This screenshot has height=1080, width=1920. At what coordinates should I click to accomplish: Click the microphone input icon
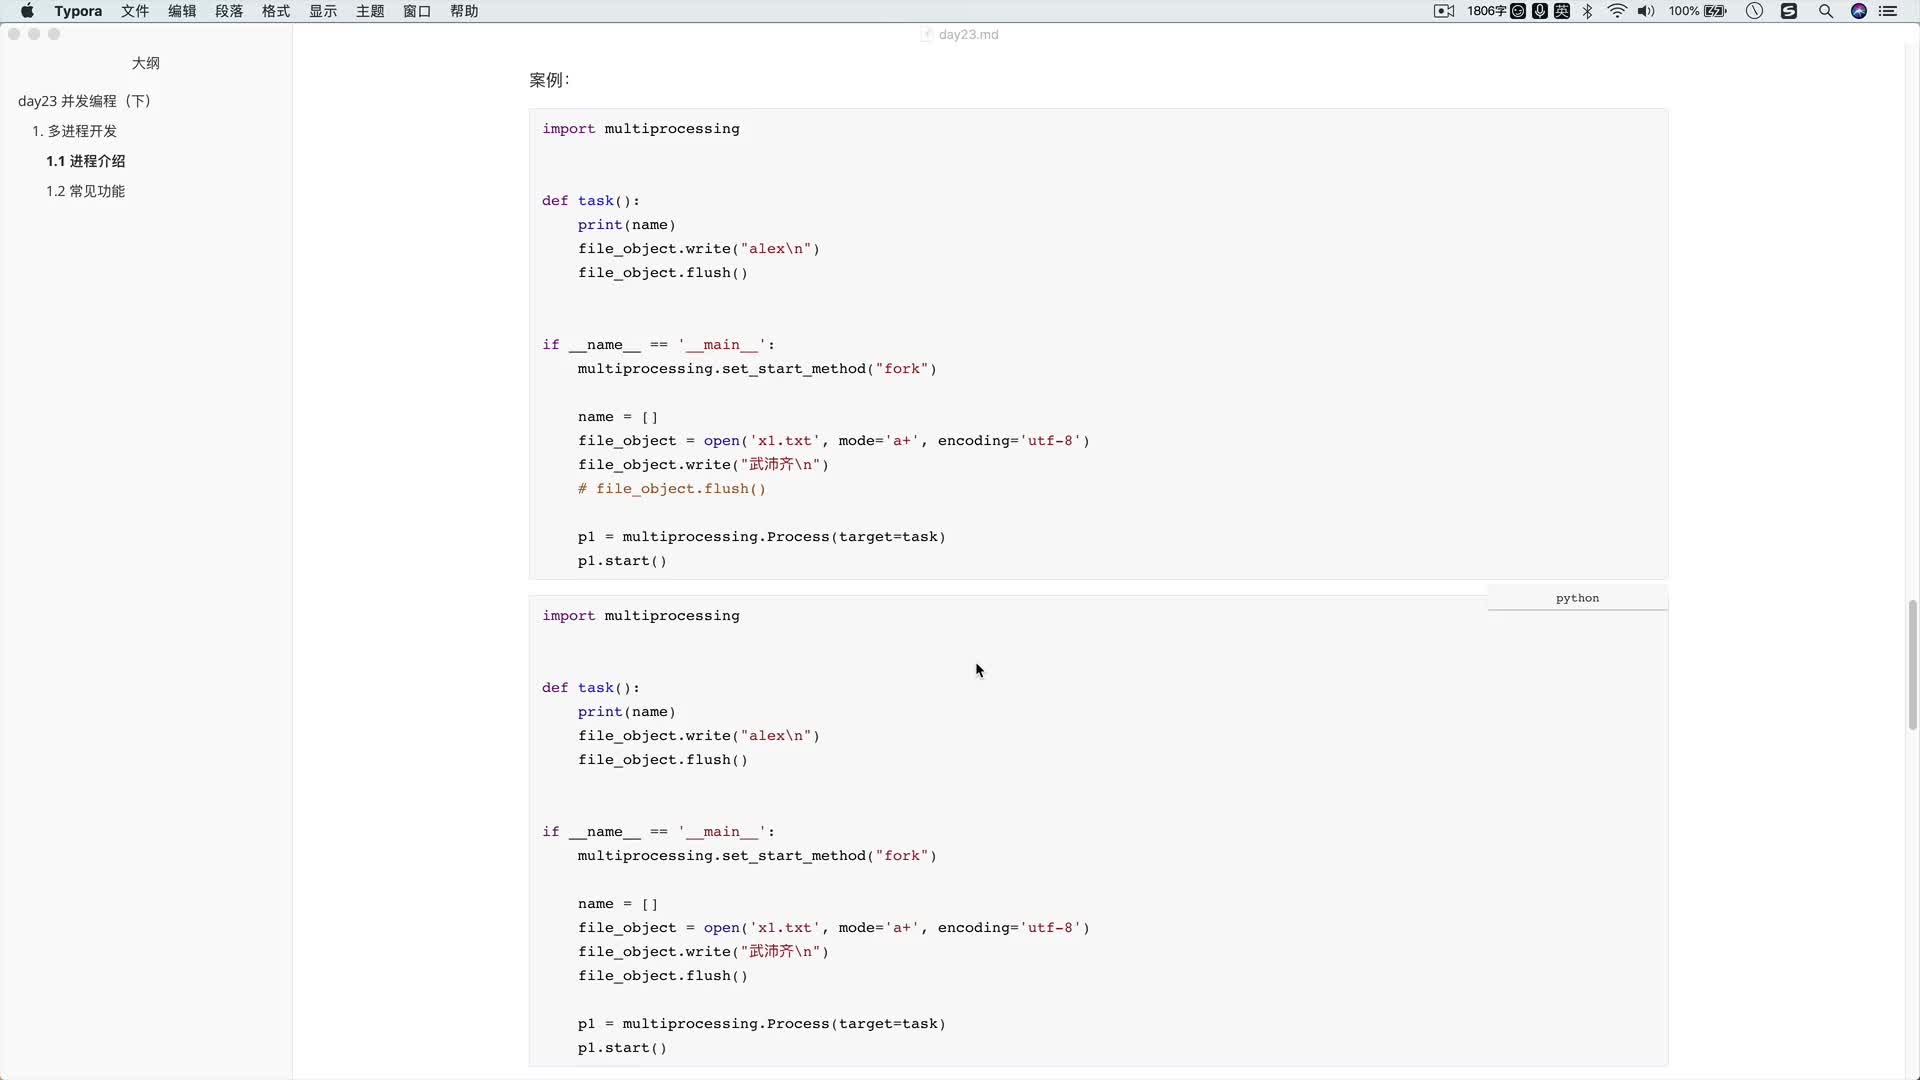[1540, 11]
